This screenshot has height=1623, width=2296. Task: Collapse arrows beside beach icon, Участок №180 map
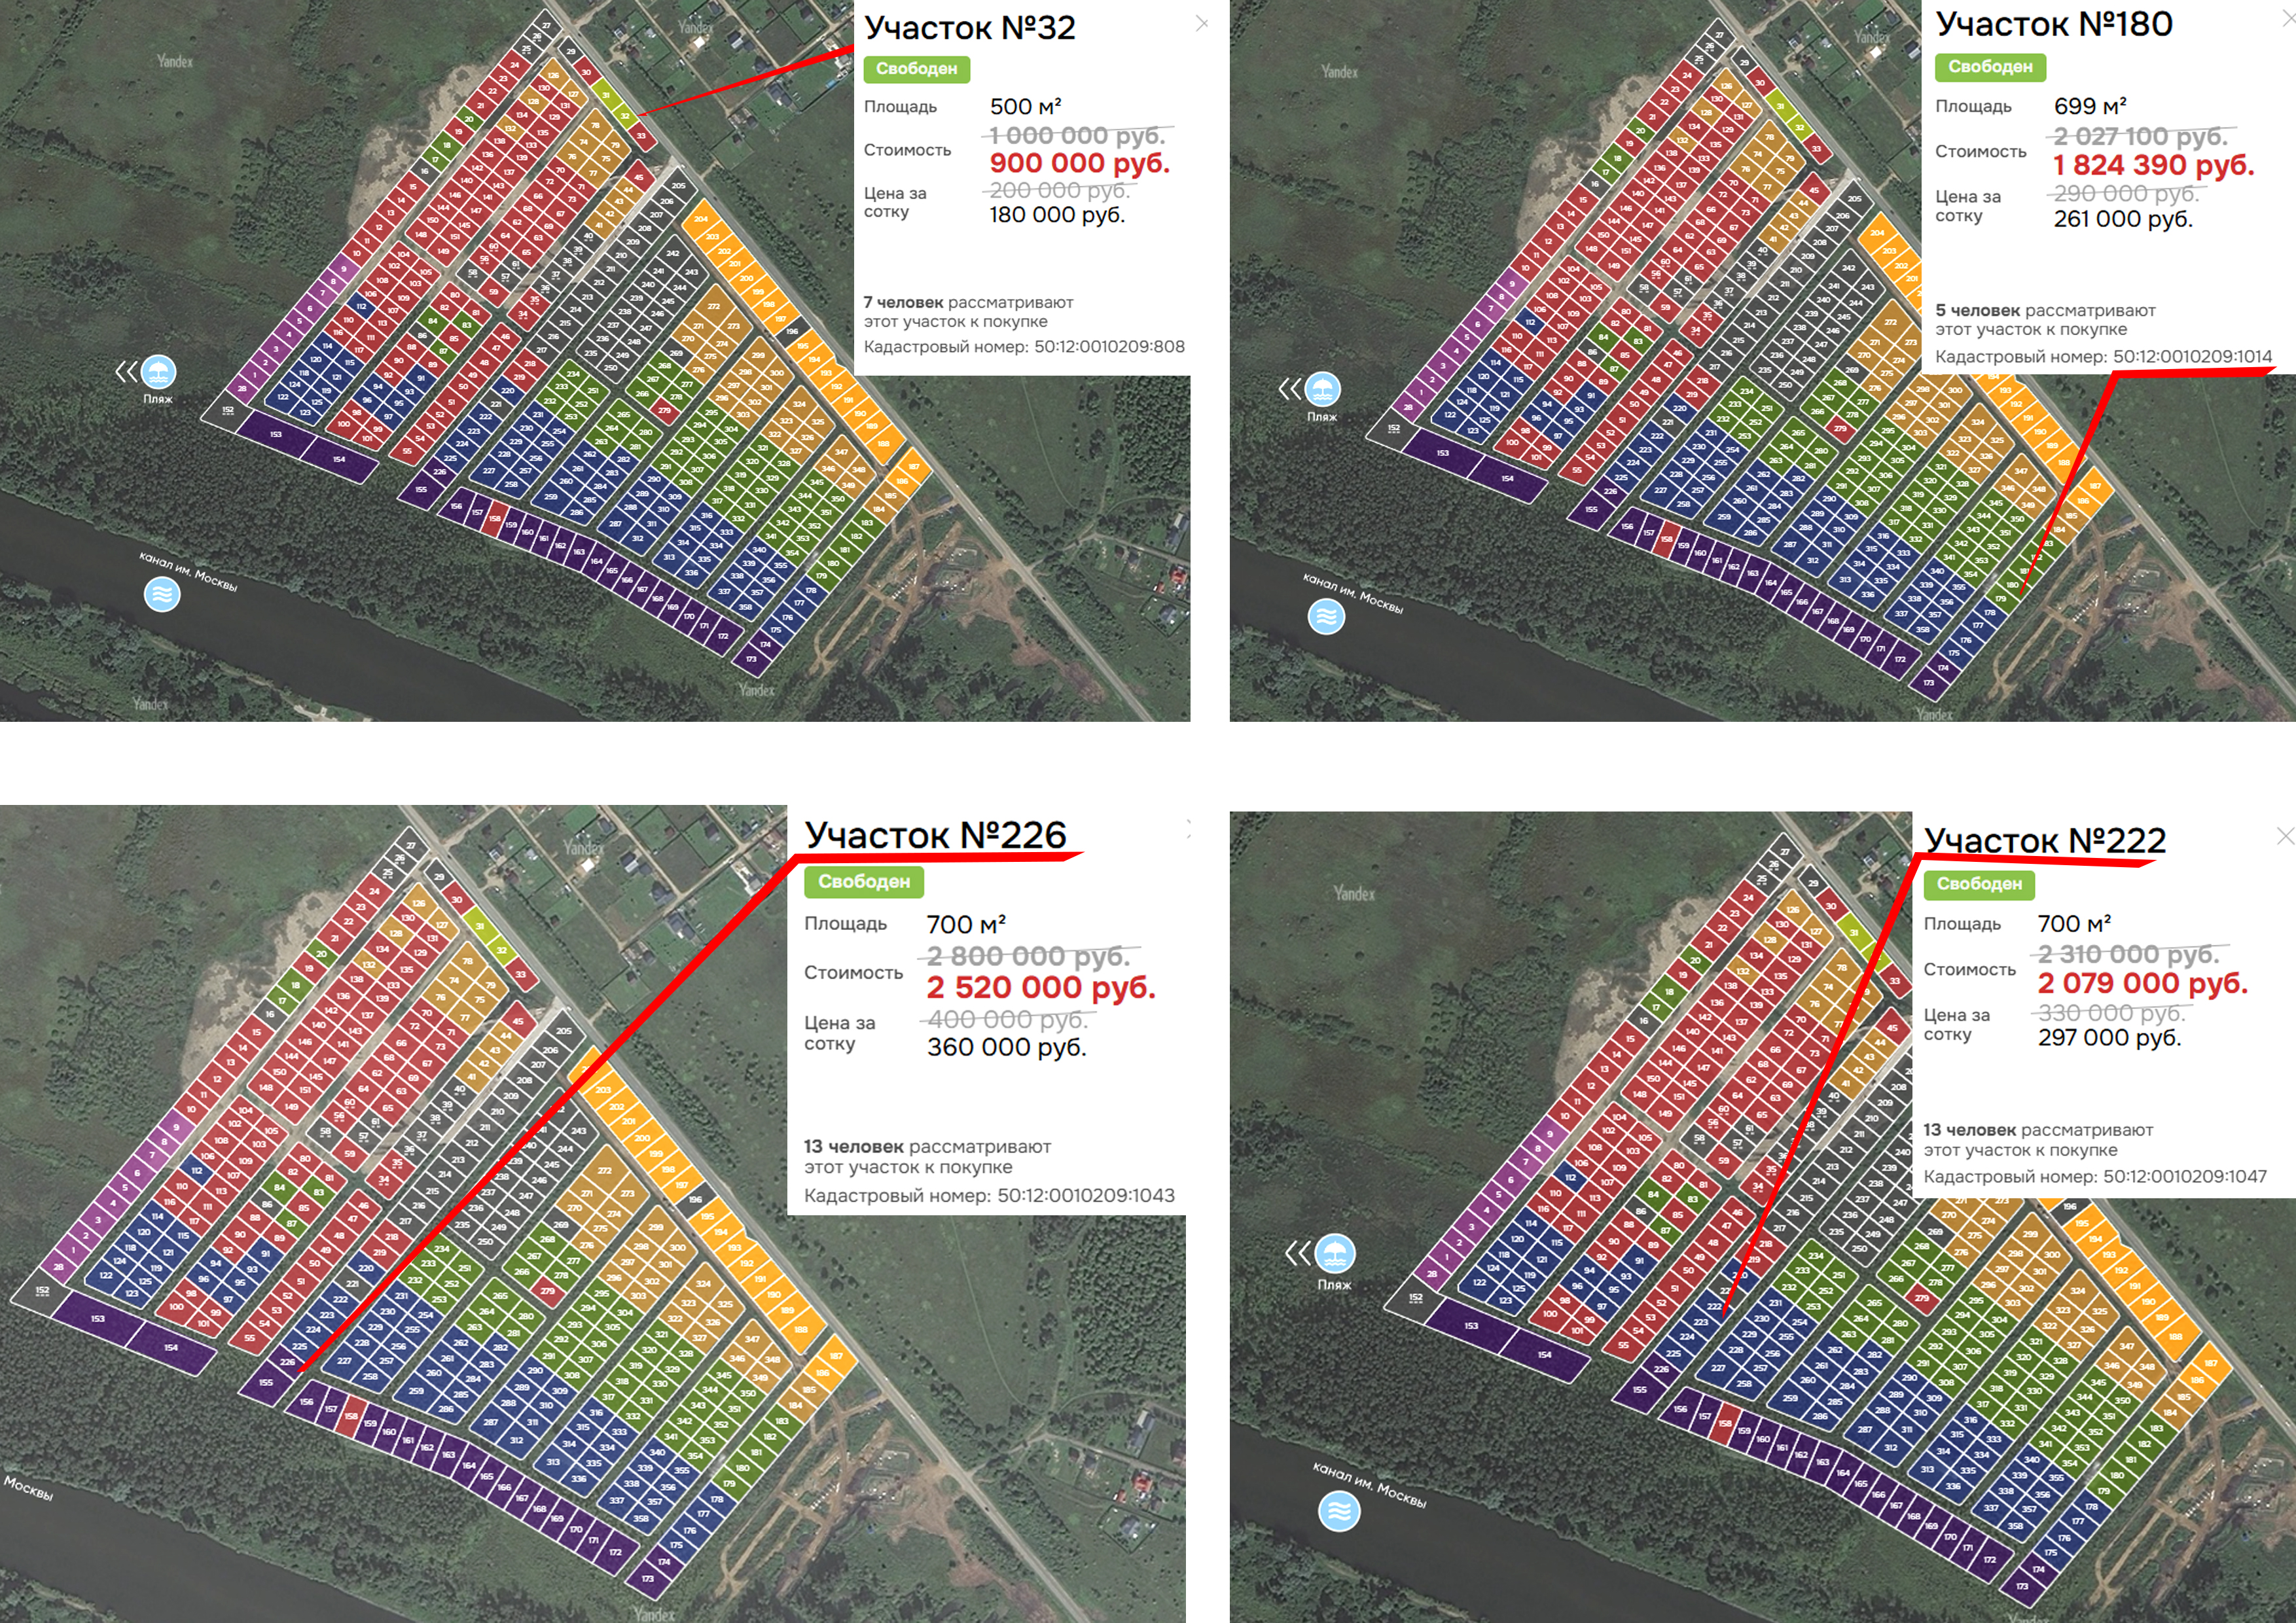(1290, 389)
